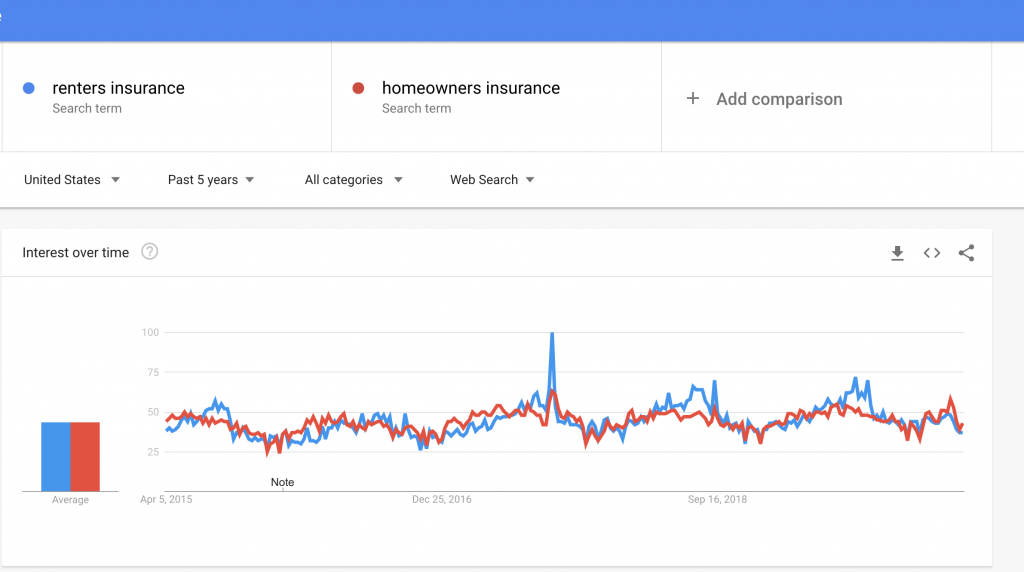Click the blue Average bar

[56, 456]
